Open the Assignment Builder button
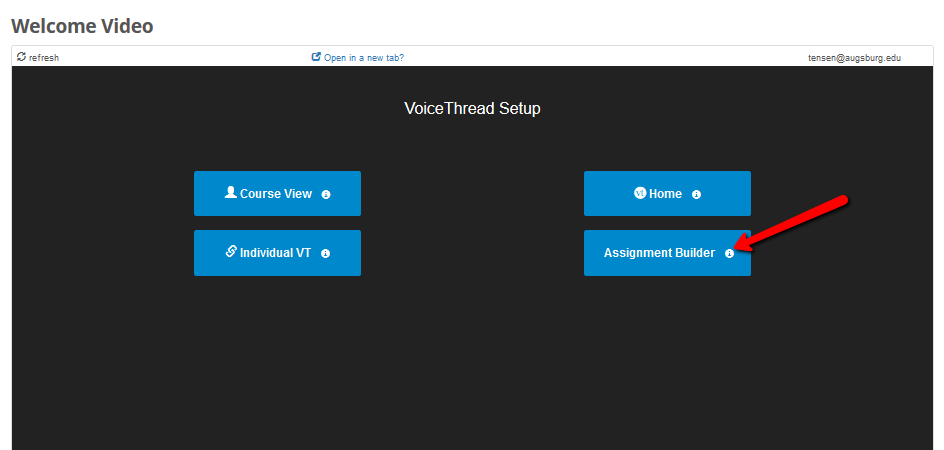This screenshot has height=450, width=944. (x=667, y=252)
